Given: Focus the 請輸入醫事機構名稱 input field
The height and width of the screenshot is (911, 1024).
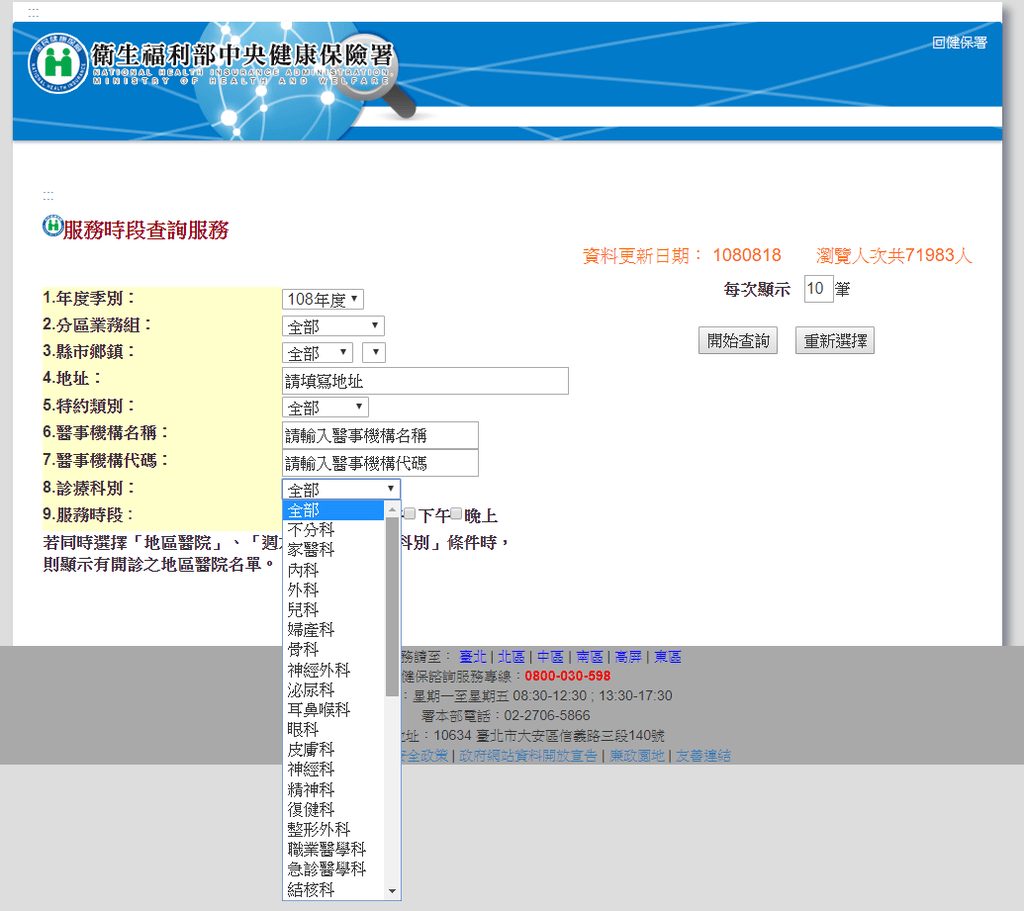Looking at the screenshot, I should pos(380,435).
